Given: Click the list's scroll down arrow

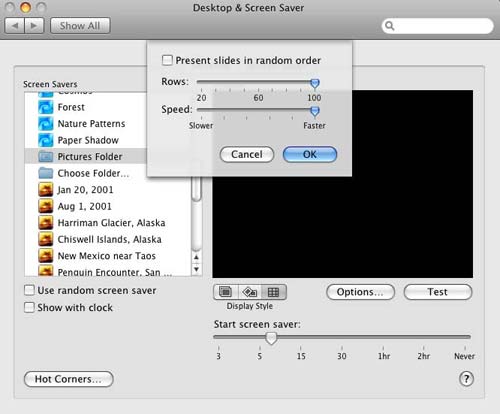Looking at the screenshot, I should point(196,269).
